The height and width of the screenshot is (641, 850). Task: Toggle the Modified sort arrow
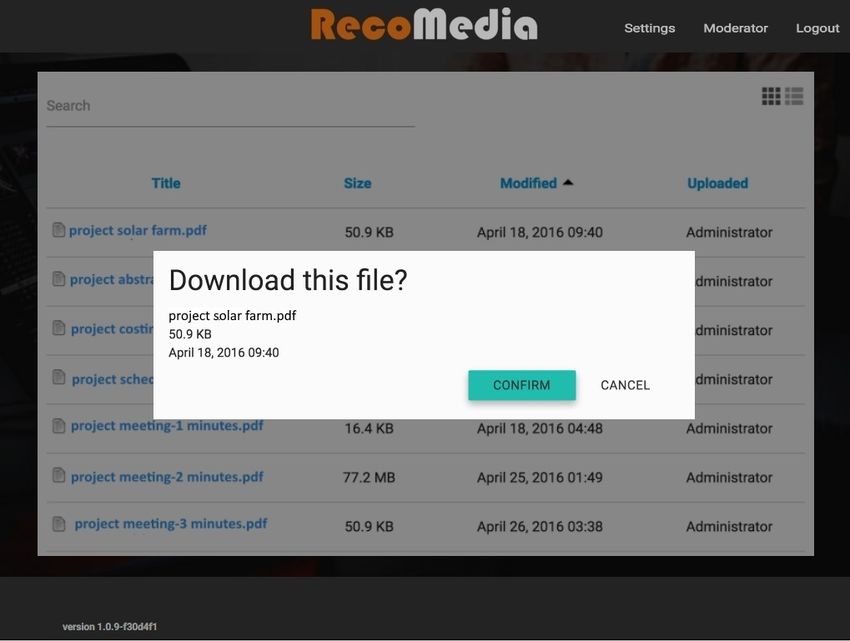pos(568,182)
